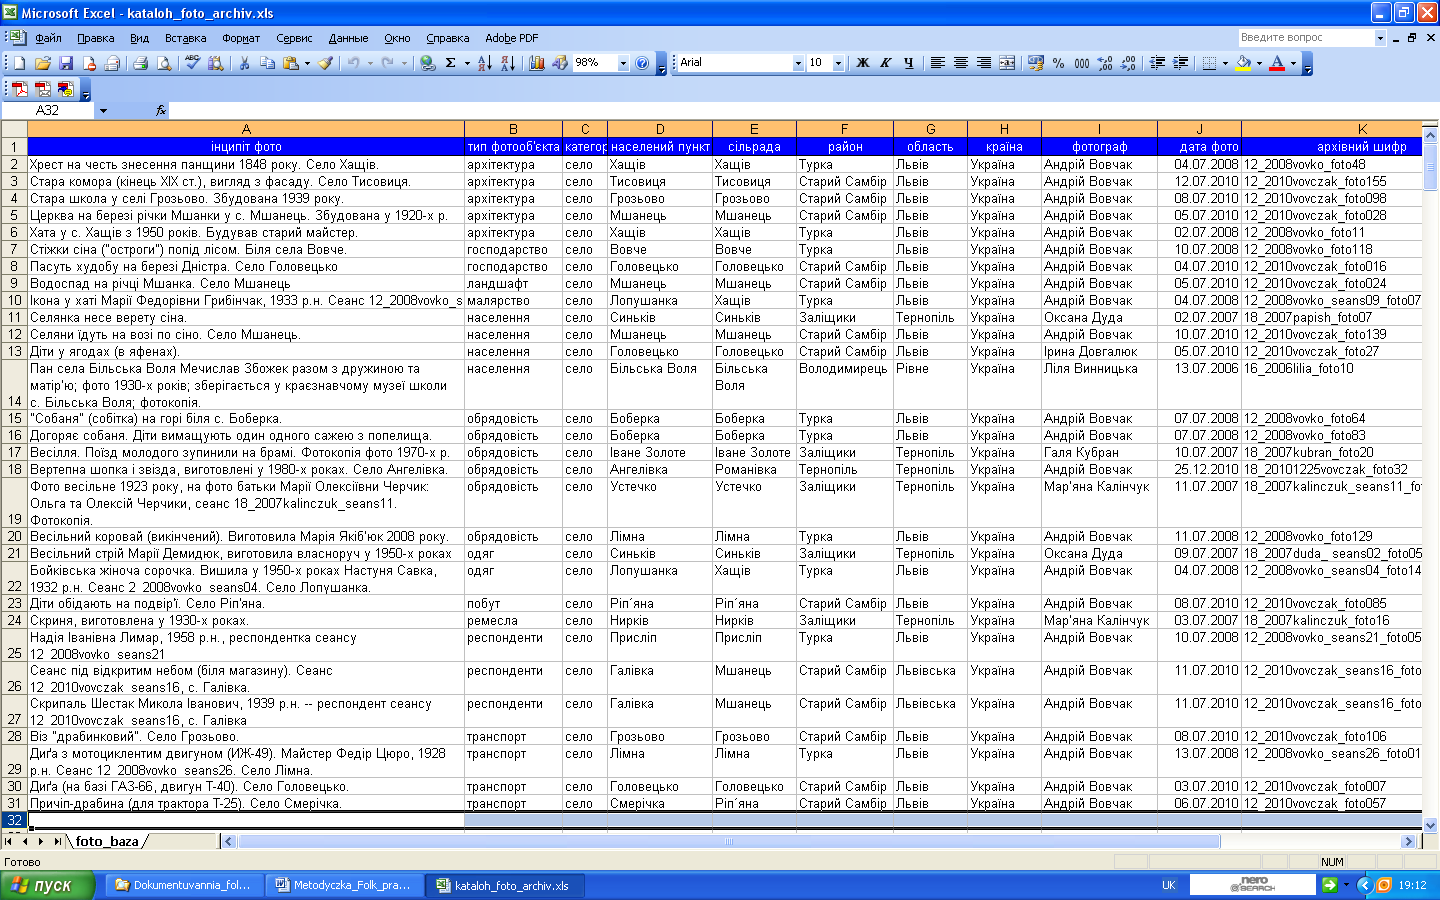1440x900 pixels.
Task: Paste from clipboard icon
Action: [291, 63]
